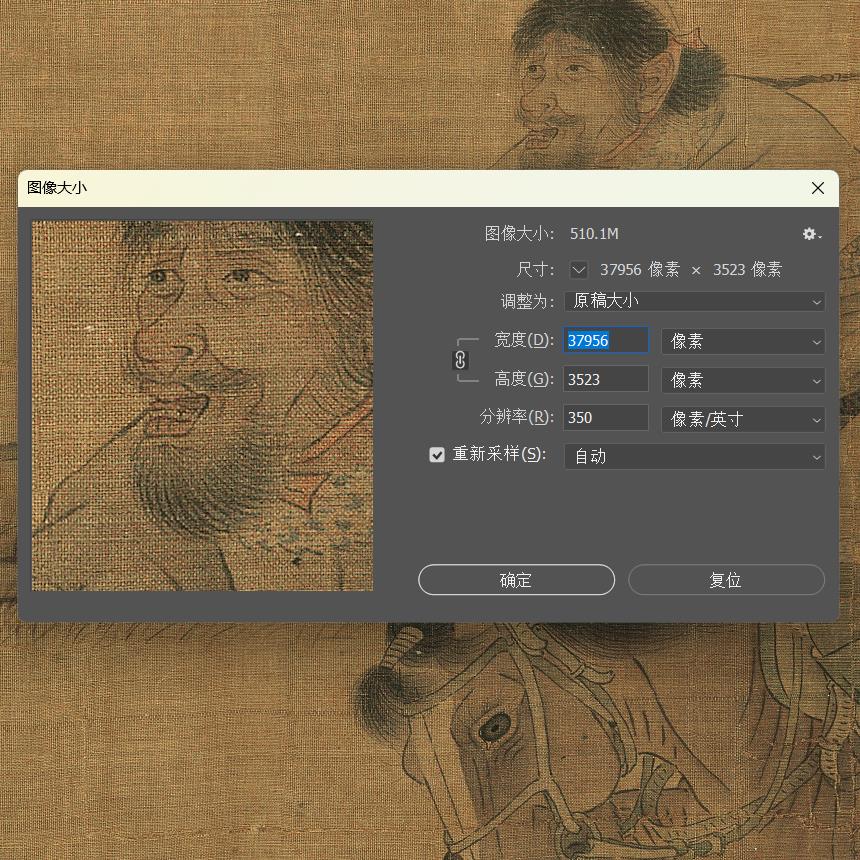Open the height unit 像素 dropdown
860x860 pixels.
click(743, 380)
